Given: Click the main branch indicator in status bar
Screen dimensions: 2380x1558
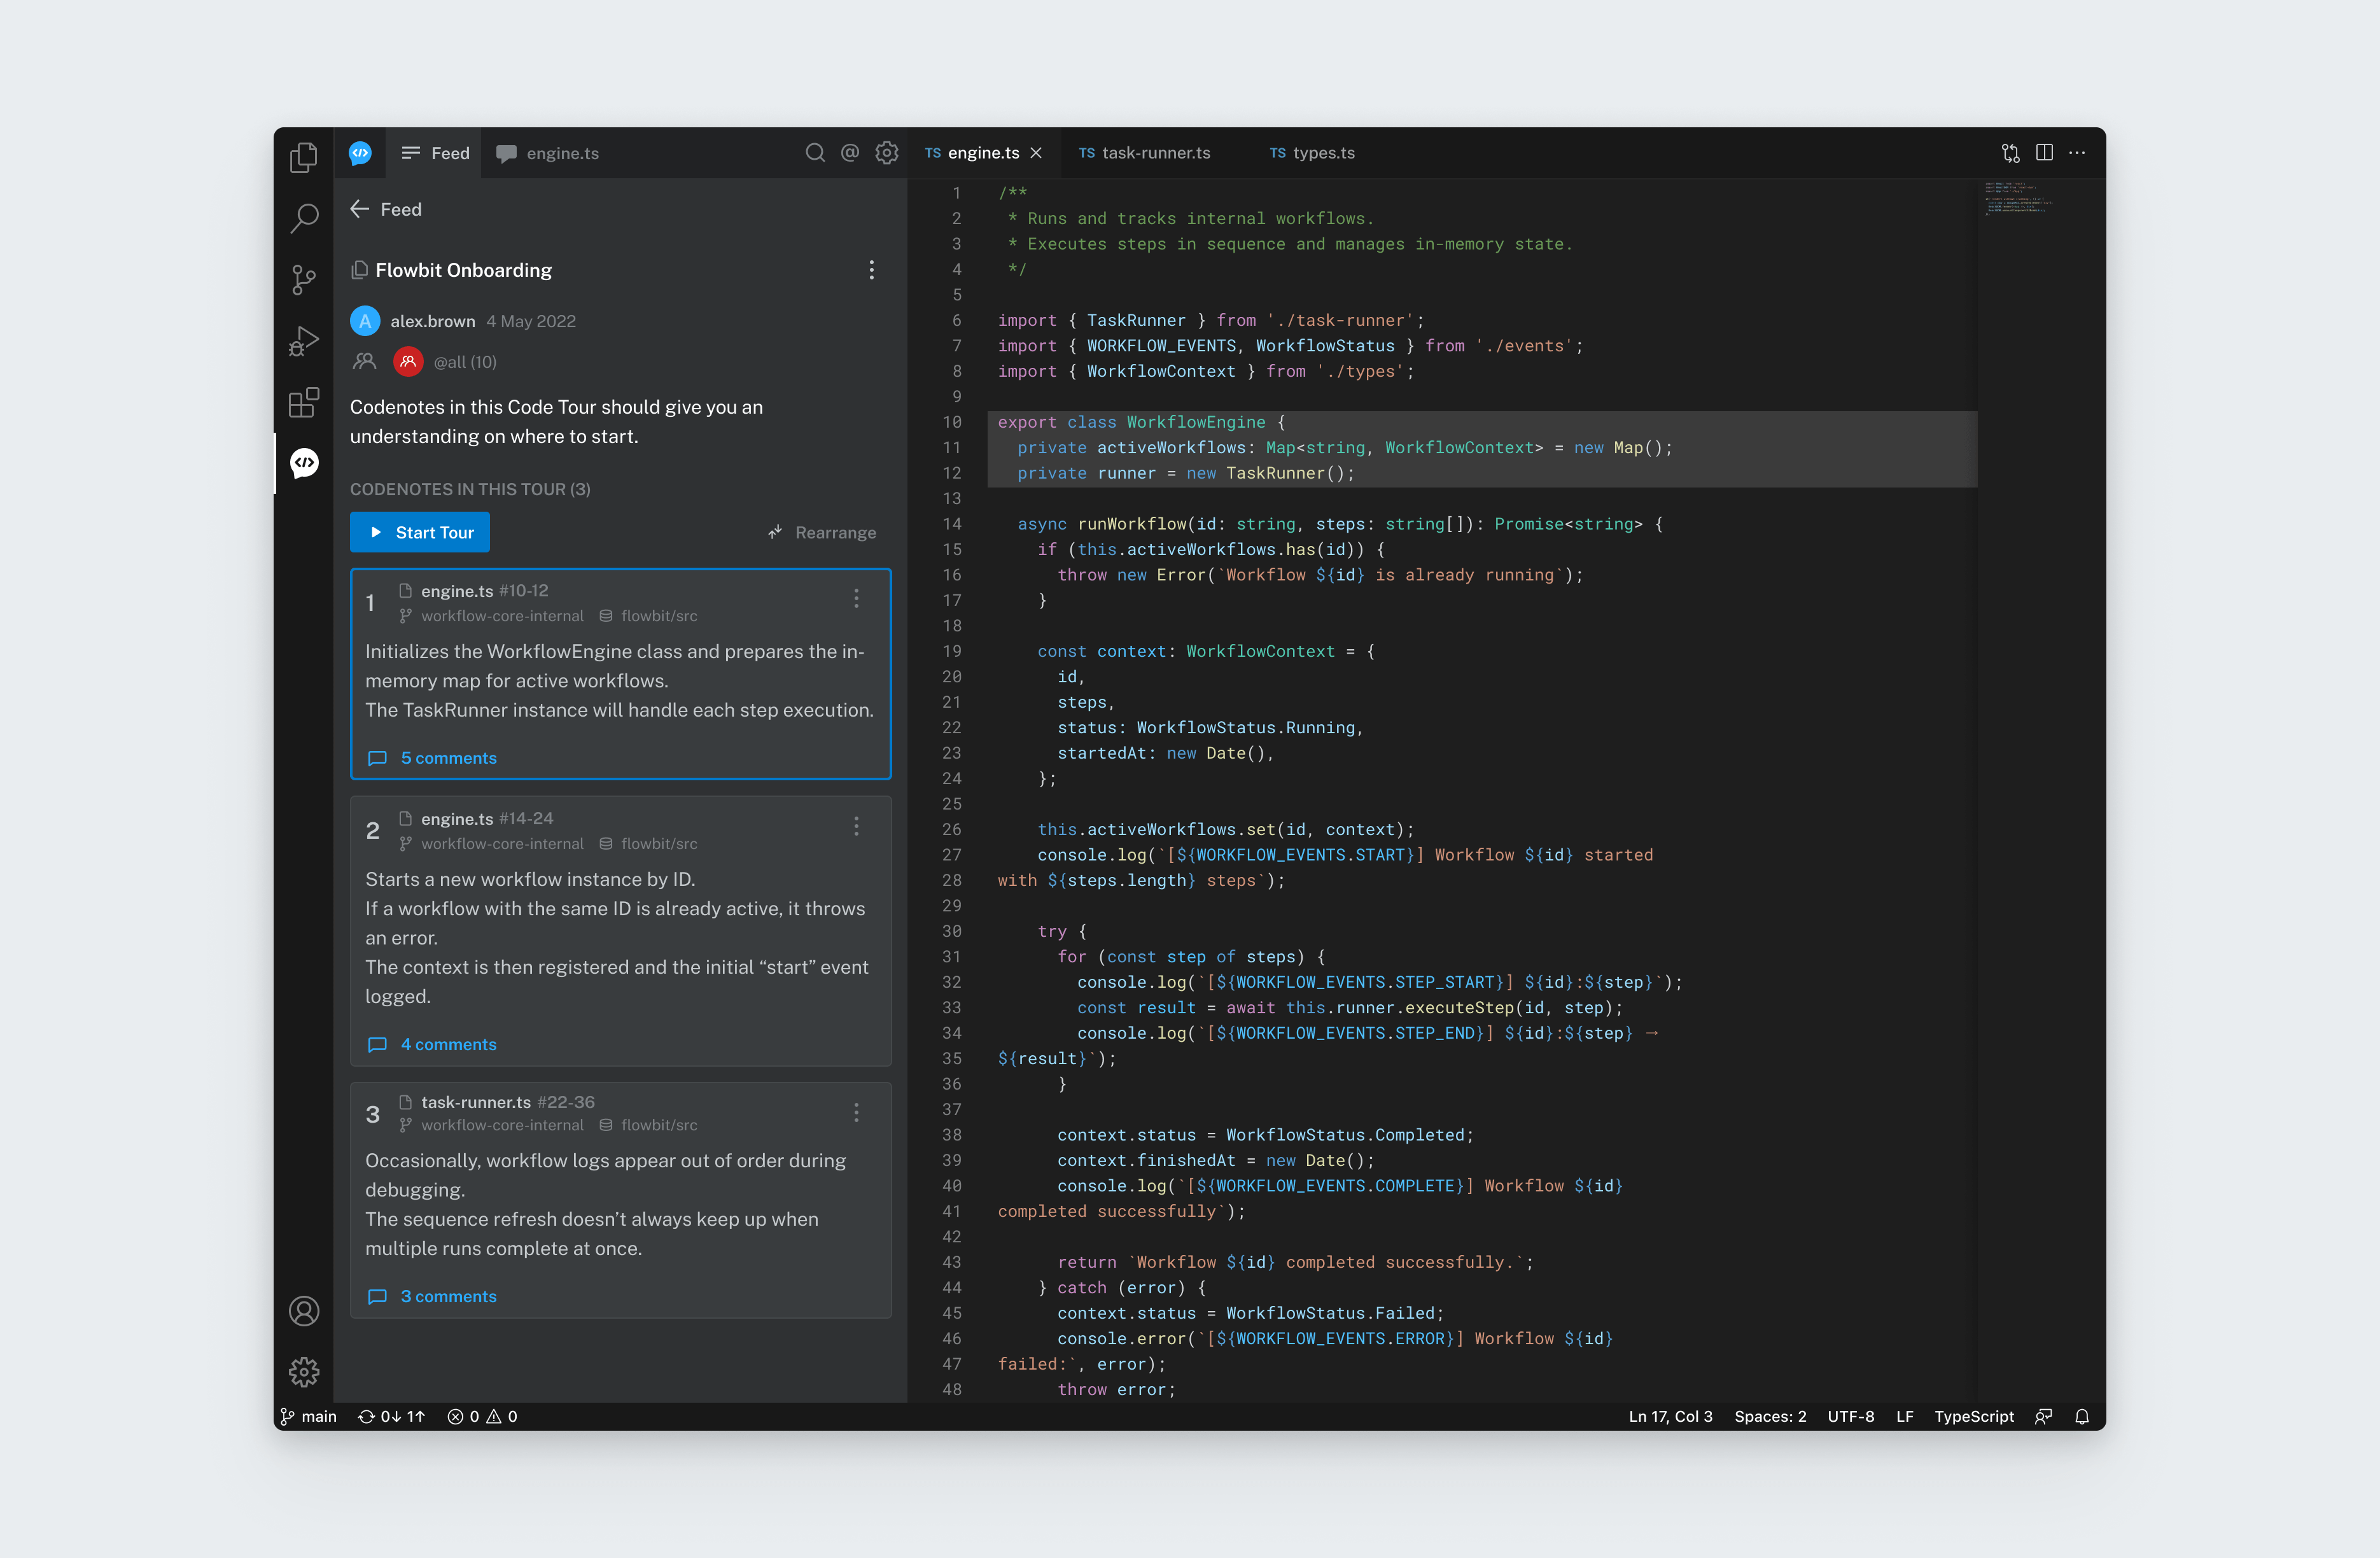Looking at the screenshot, I should [308, 1416].
